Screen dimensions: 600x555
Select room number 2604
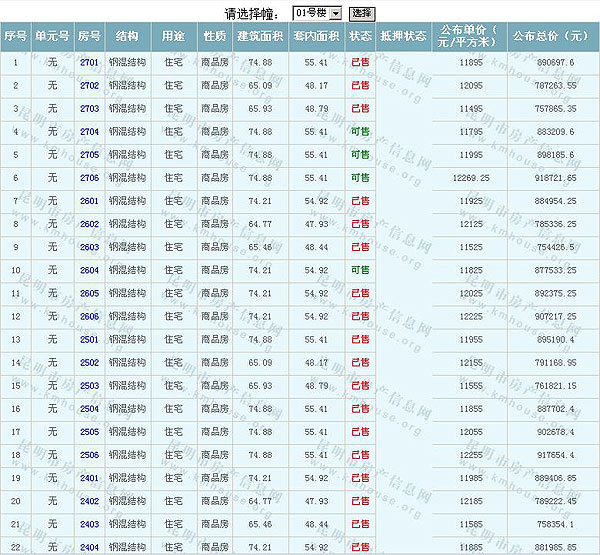click(90, 270)
